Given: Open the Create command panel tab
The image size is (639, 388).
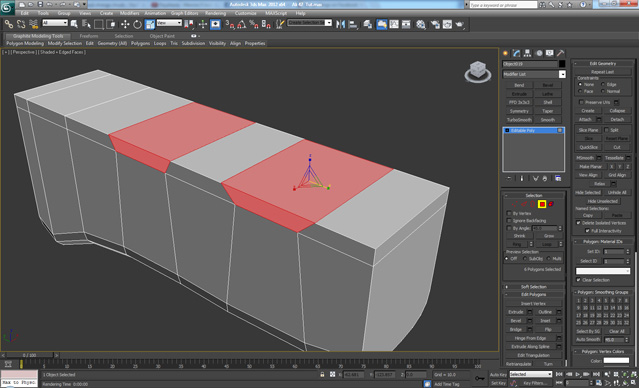Looking at the screenshot, I should tap(506, 53).
